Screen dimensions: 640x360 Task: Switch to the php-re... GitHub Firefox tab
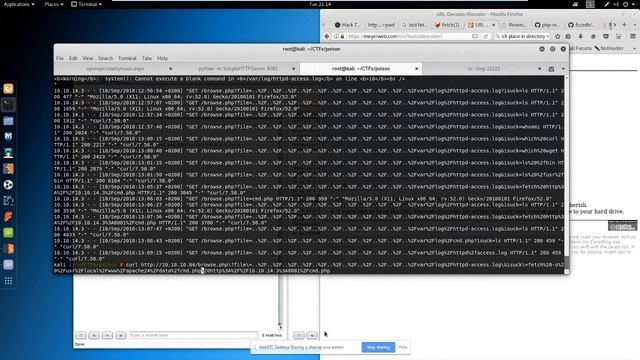point(547,25)
